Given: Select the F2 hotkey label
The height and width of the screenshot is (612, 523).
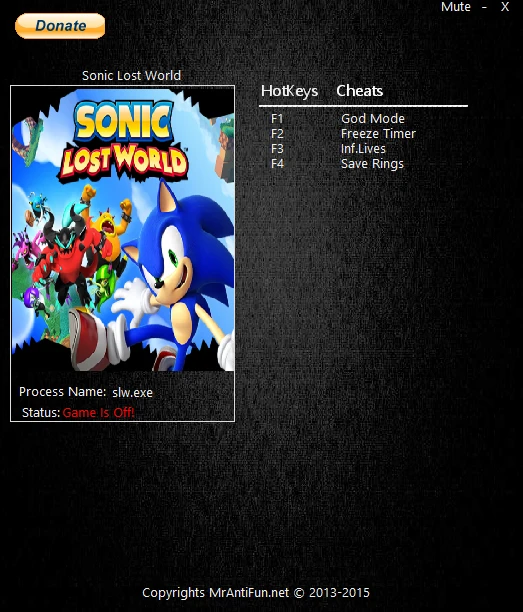Looking at the screenshot, I should point(277,133).
